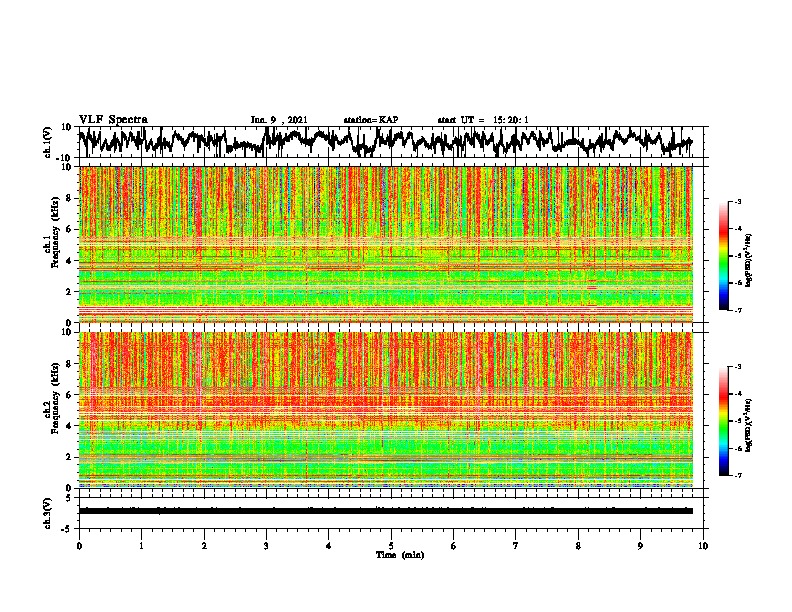Click the ch.2 spectrogram color scale bar
This screenshot has width=792, height=612.
pos(723,421)
